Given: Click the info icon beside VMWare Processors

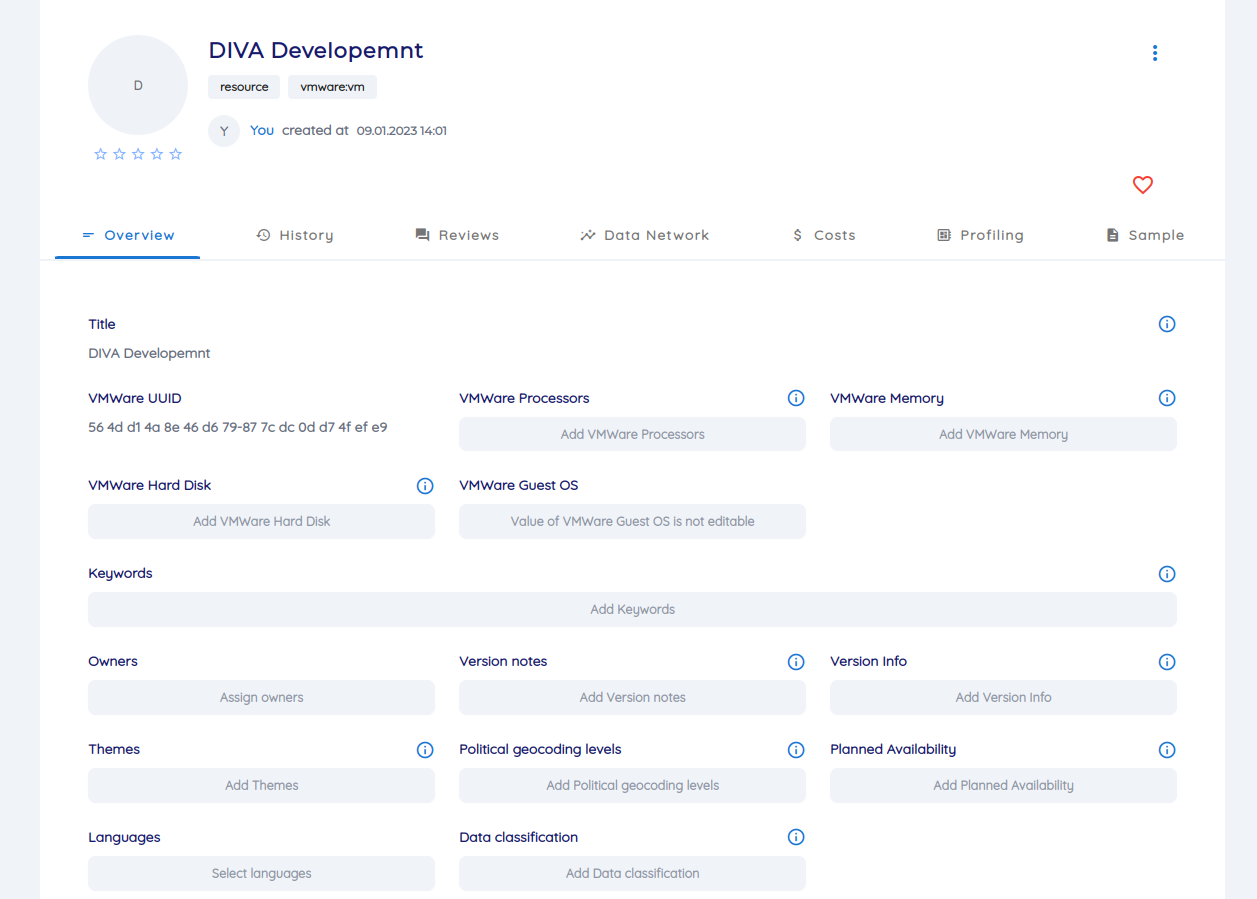Looking at the screenshot, I should 796,397.
